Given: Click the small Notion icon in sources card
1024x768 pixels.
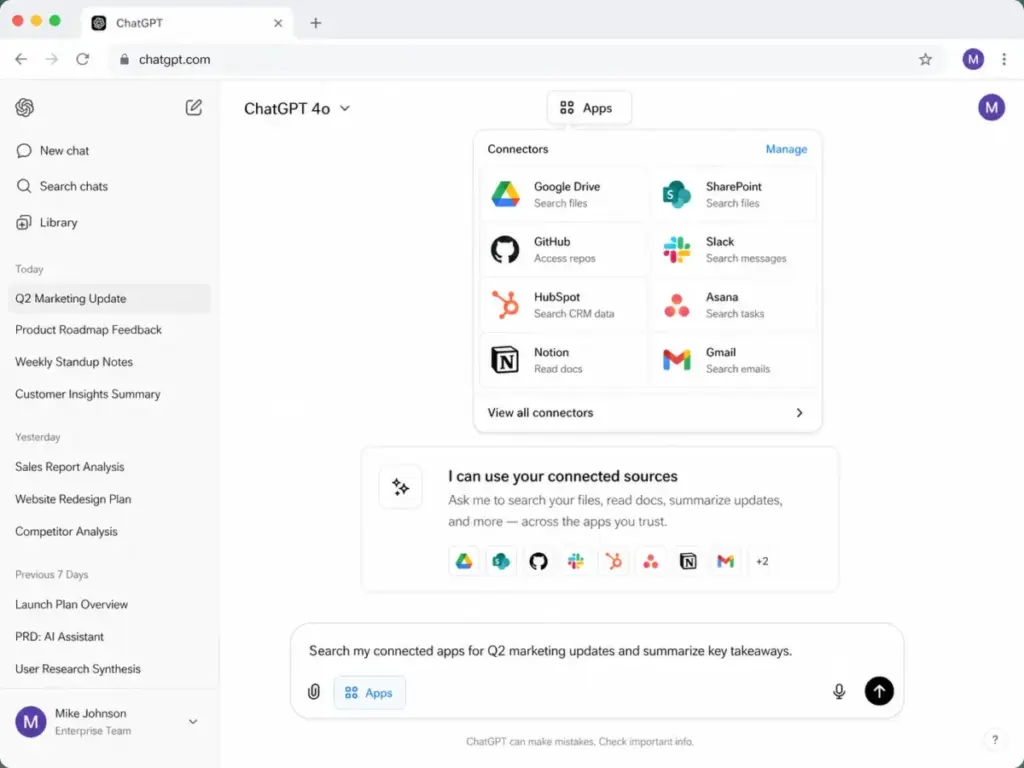Looking at the screenshot, I should (688, 561).
